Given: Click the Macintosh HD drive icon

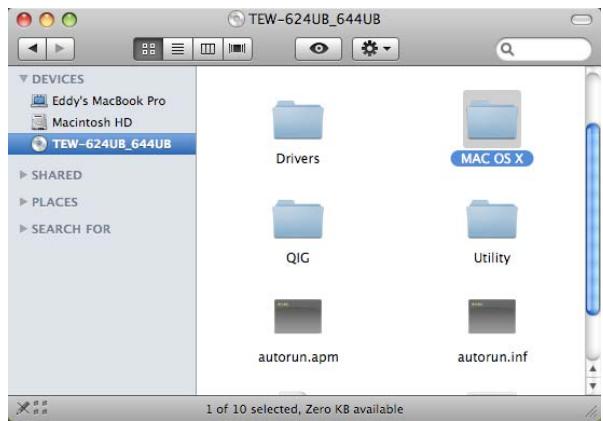Looking at the screenshot, I should (39, 122).
